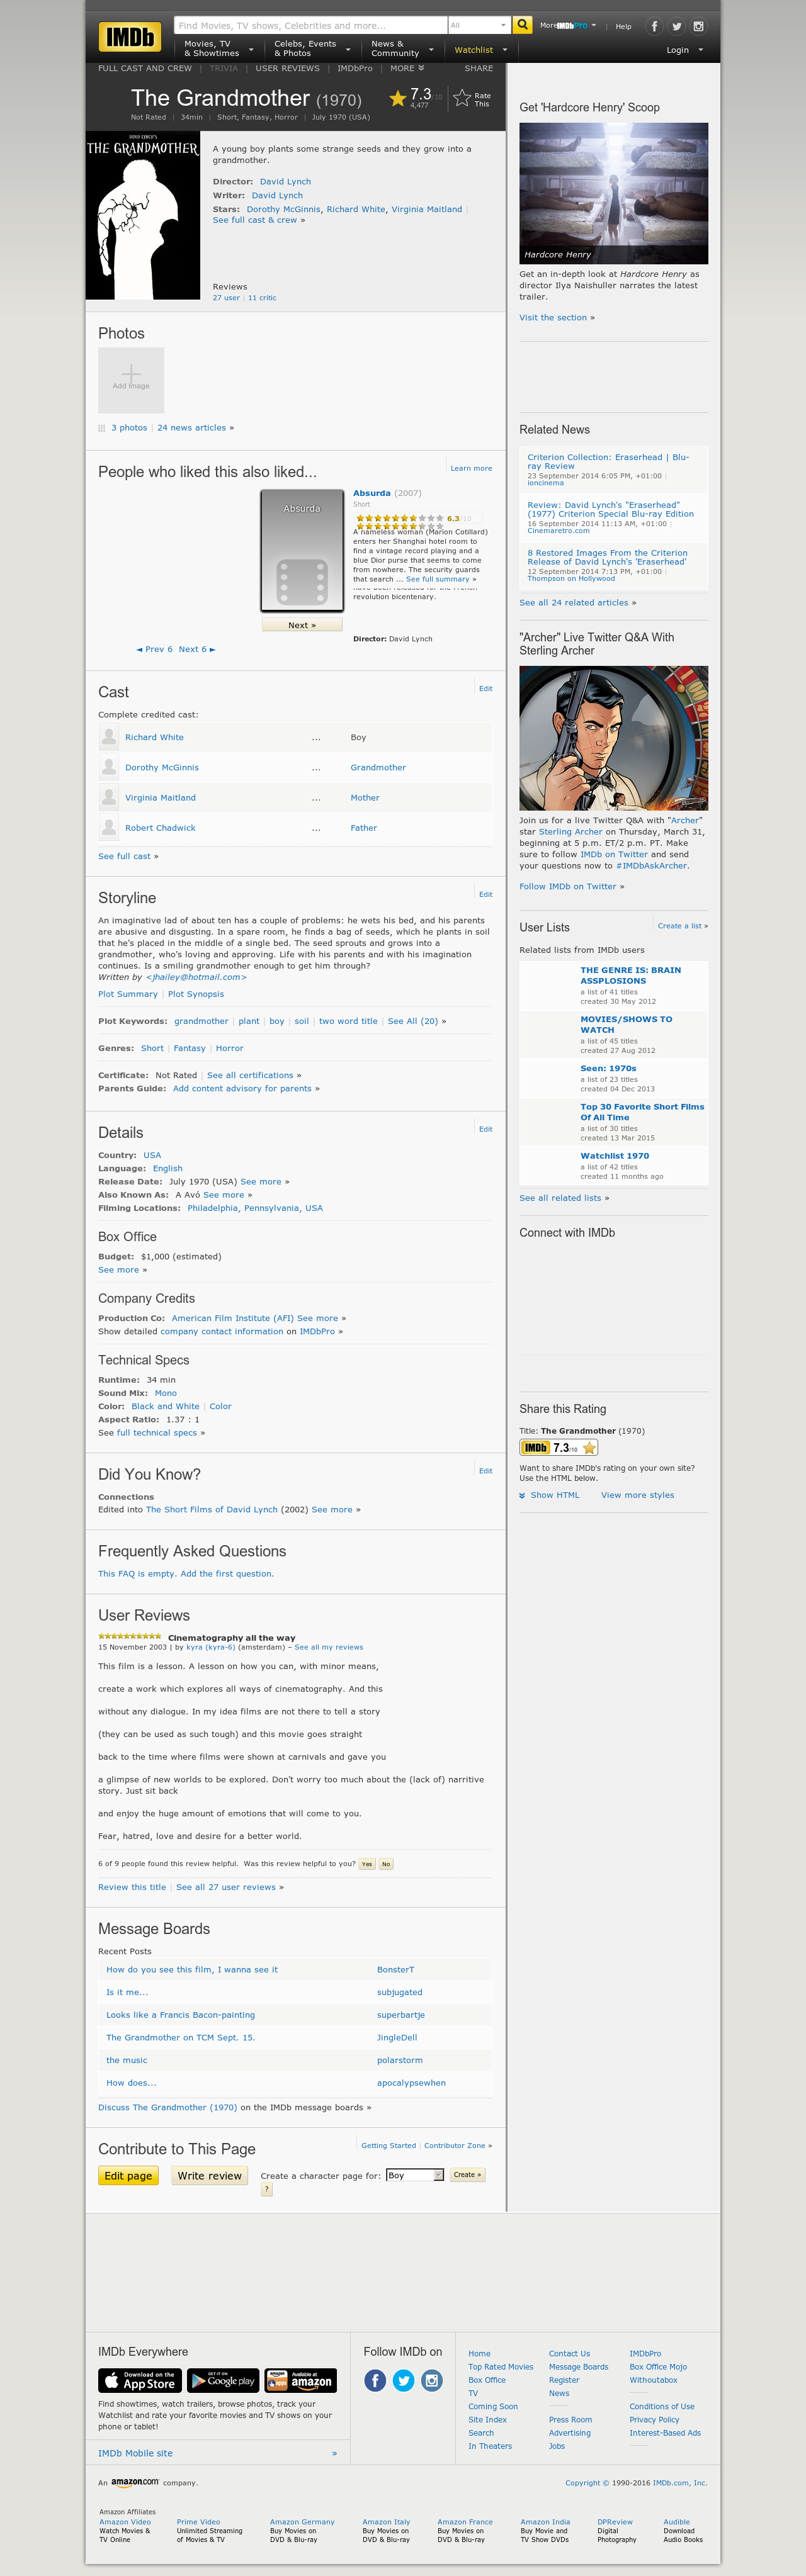
Task: Click Robert Chadwick's cast avatar icon
Action: (x=108, y=827)
